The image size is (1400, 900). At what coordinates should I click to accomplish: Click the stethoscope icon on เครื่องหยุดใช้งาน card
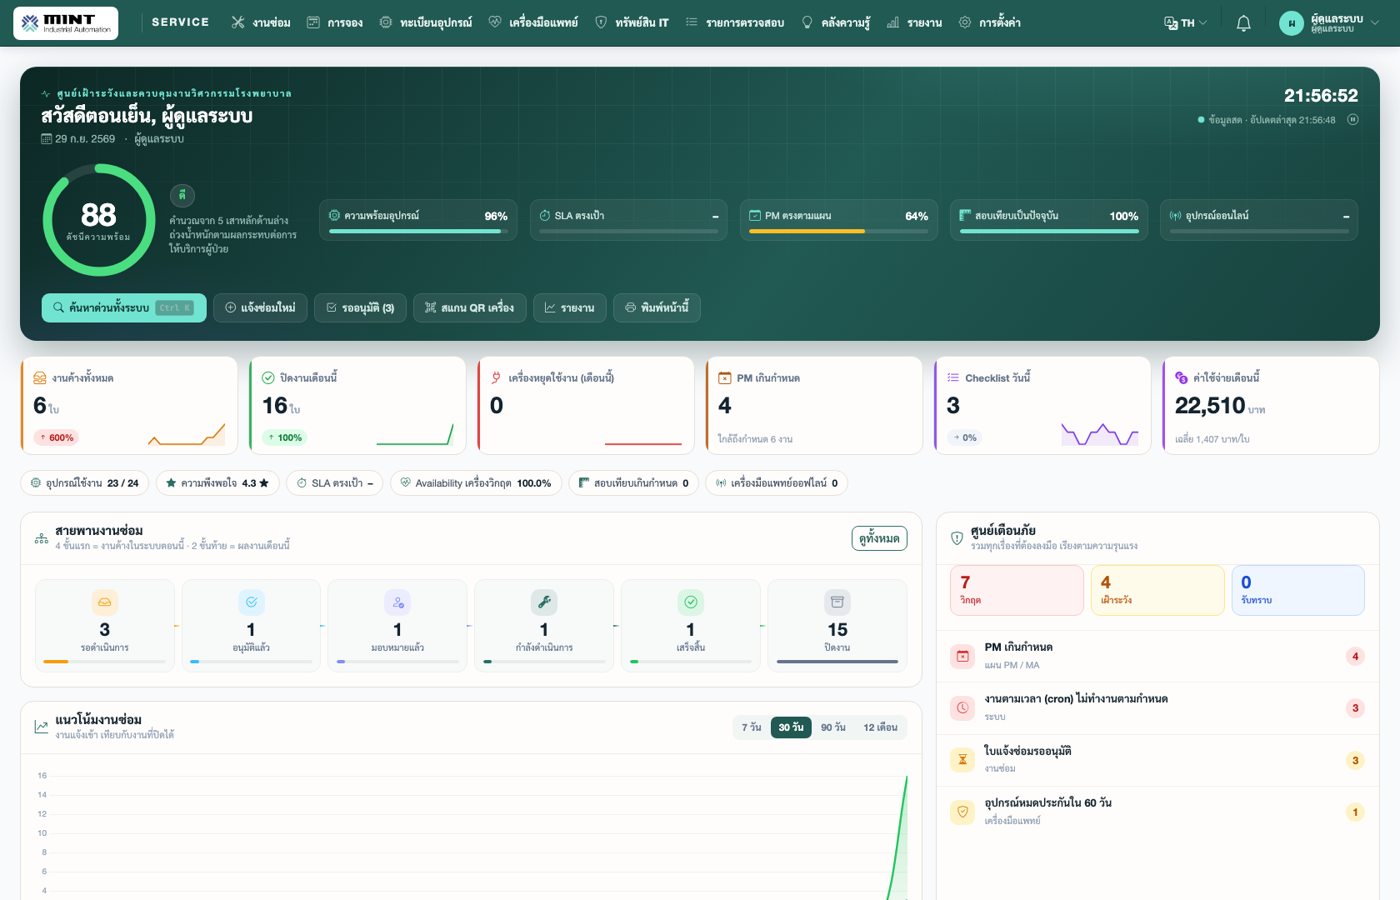[496, 378]
